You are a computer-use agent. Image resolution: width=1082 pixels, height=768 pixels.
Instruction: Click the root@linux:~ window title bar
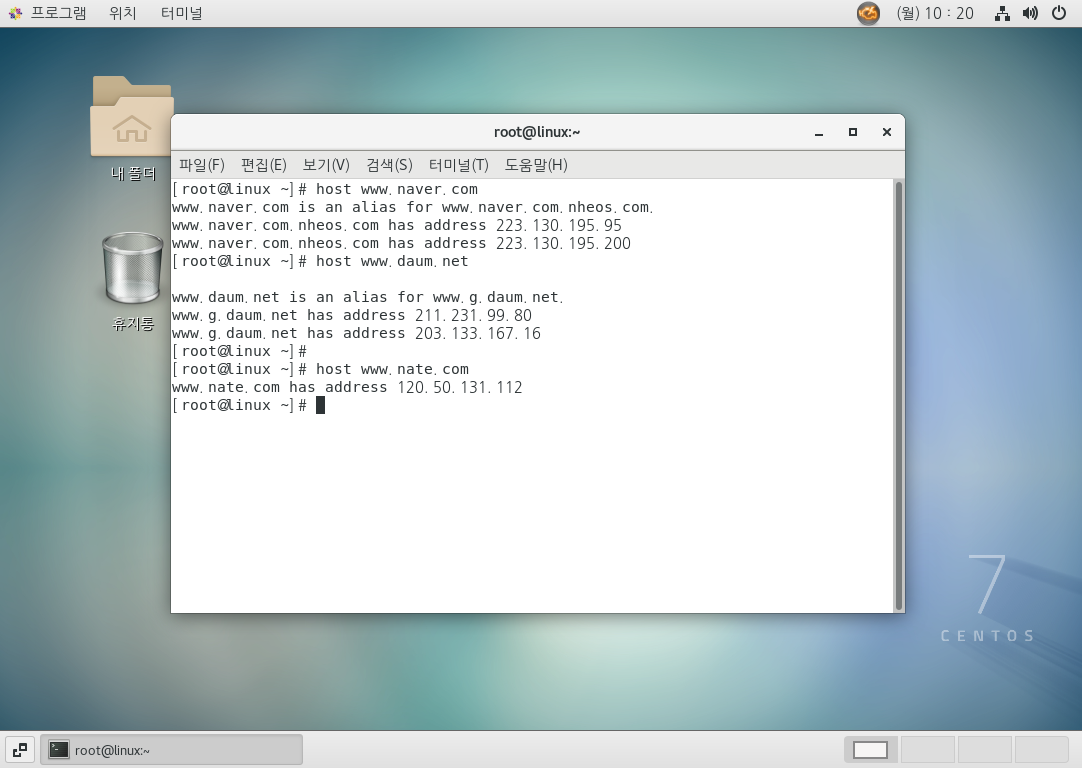tap(537, 132)
